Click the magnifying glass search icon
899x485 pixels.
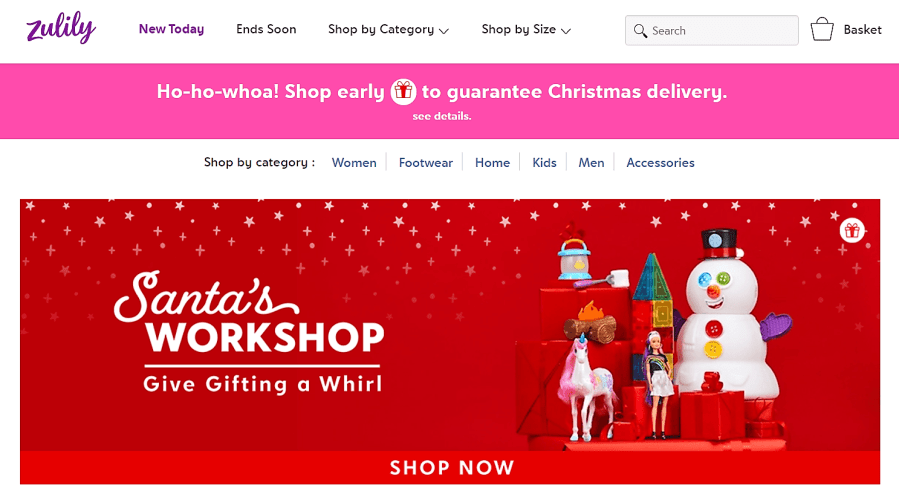pyautogui.click(x=640, y=30)
